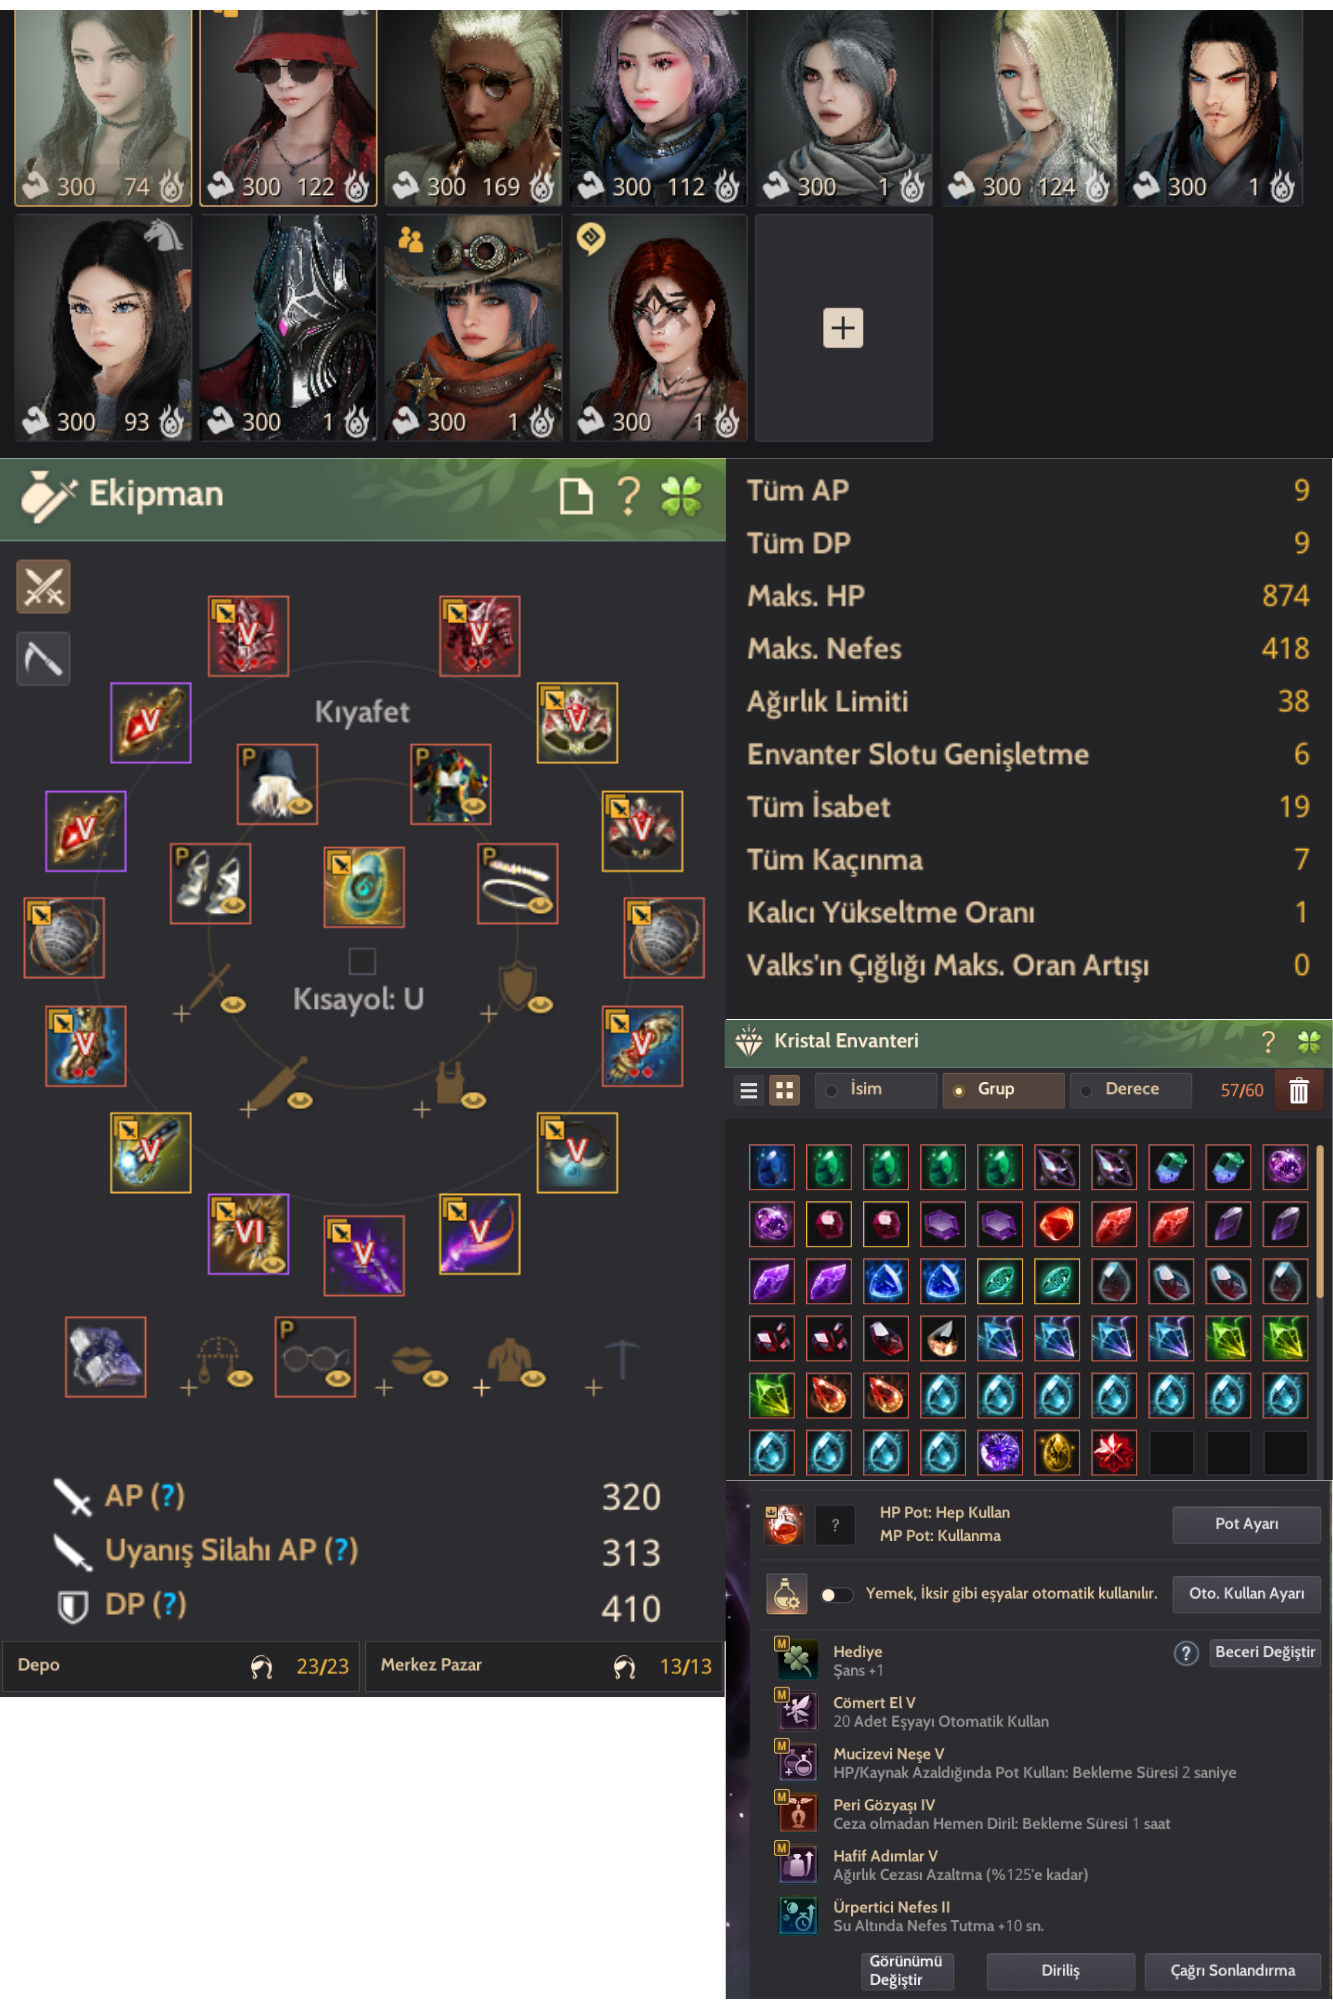Screen dimensions: 1333x2000
Task: Tick the checkbox above Kısayol: U
Action: click(x=362, y=961)
